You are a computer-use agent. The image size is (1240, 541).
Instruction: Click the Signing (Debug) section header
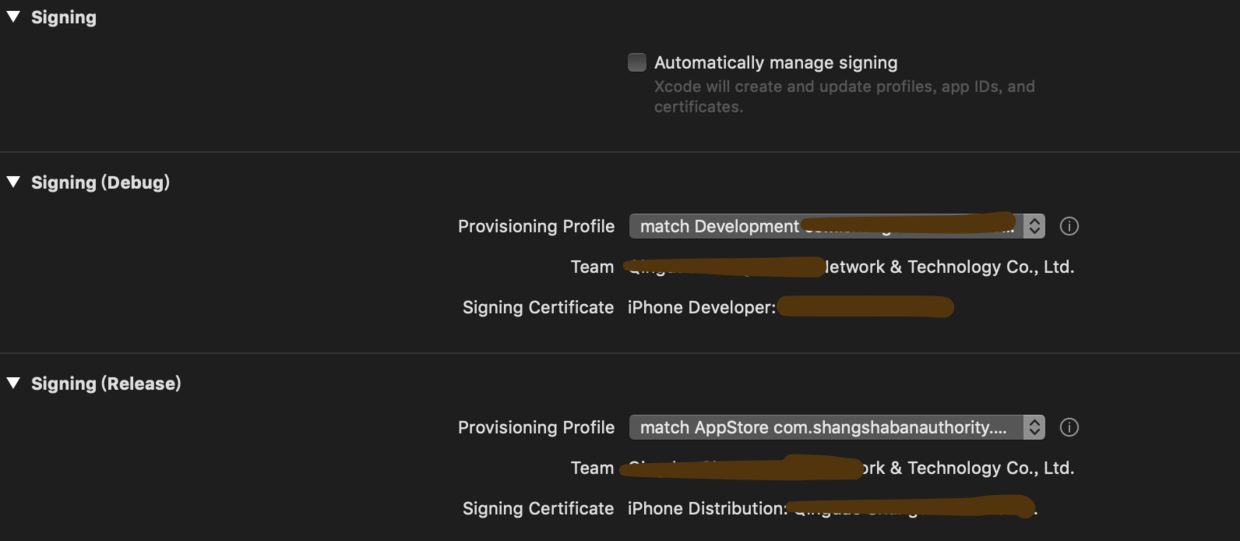click(x=100, y=182)
